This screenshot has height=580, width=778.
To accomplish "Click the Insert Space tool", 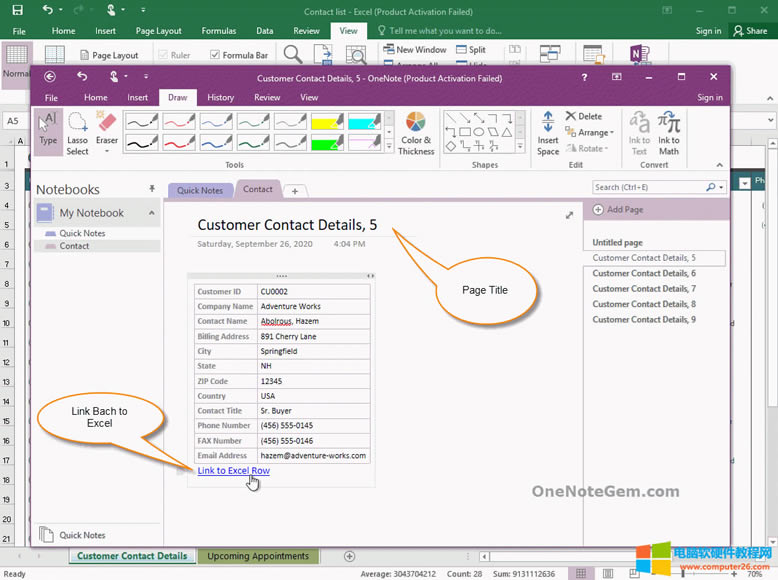I will [548, 133].
